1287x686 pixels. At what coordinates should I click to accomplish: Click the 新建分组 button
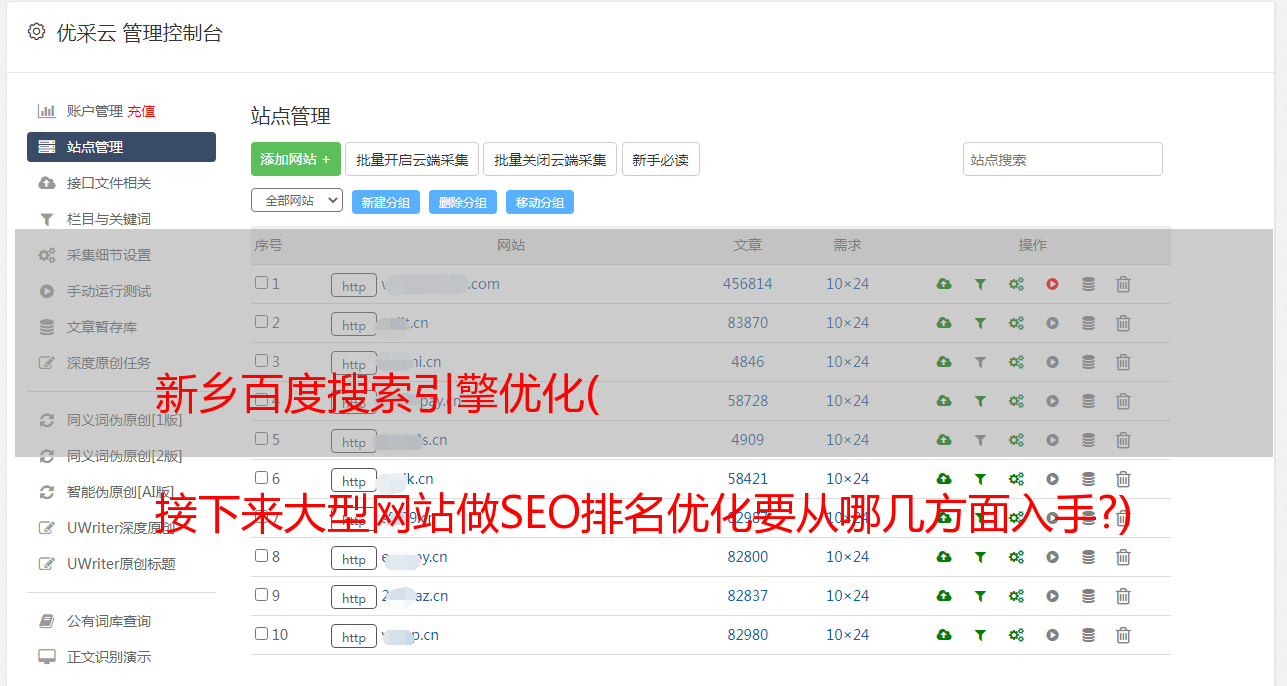(386, 202)
